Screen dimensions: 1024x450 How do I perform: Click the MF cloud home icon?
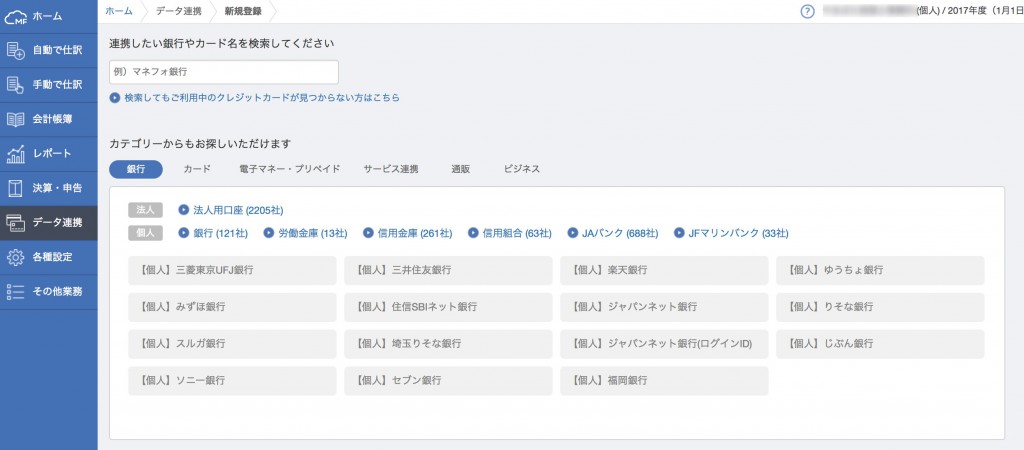point(15,16)
